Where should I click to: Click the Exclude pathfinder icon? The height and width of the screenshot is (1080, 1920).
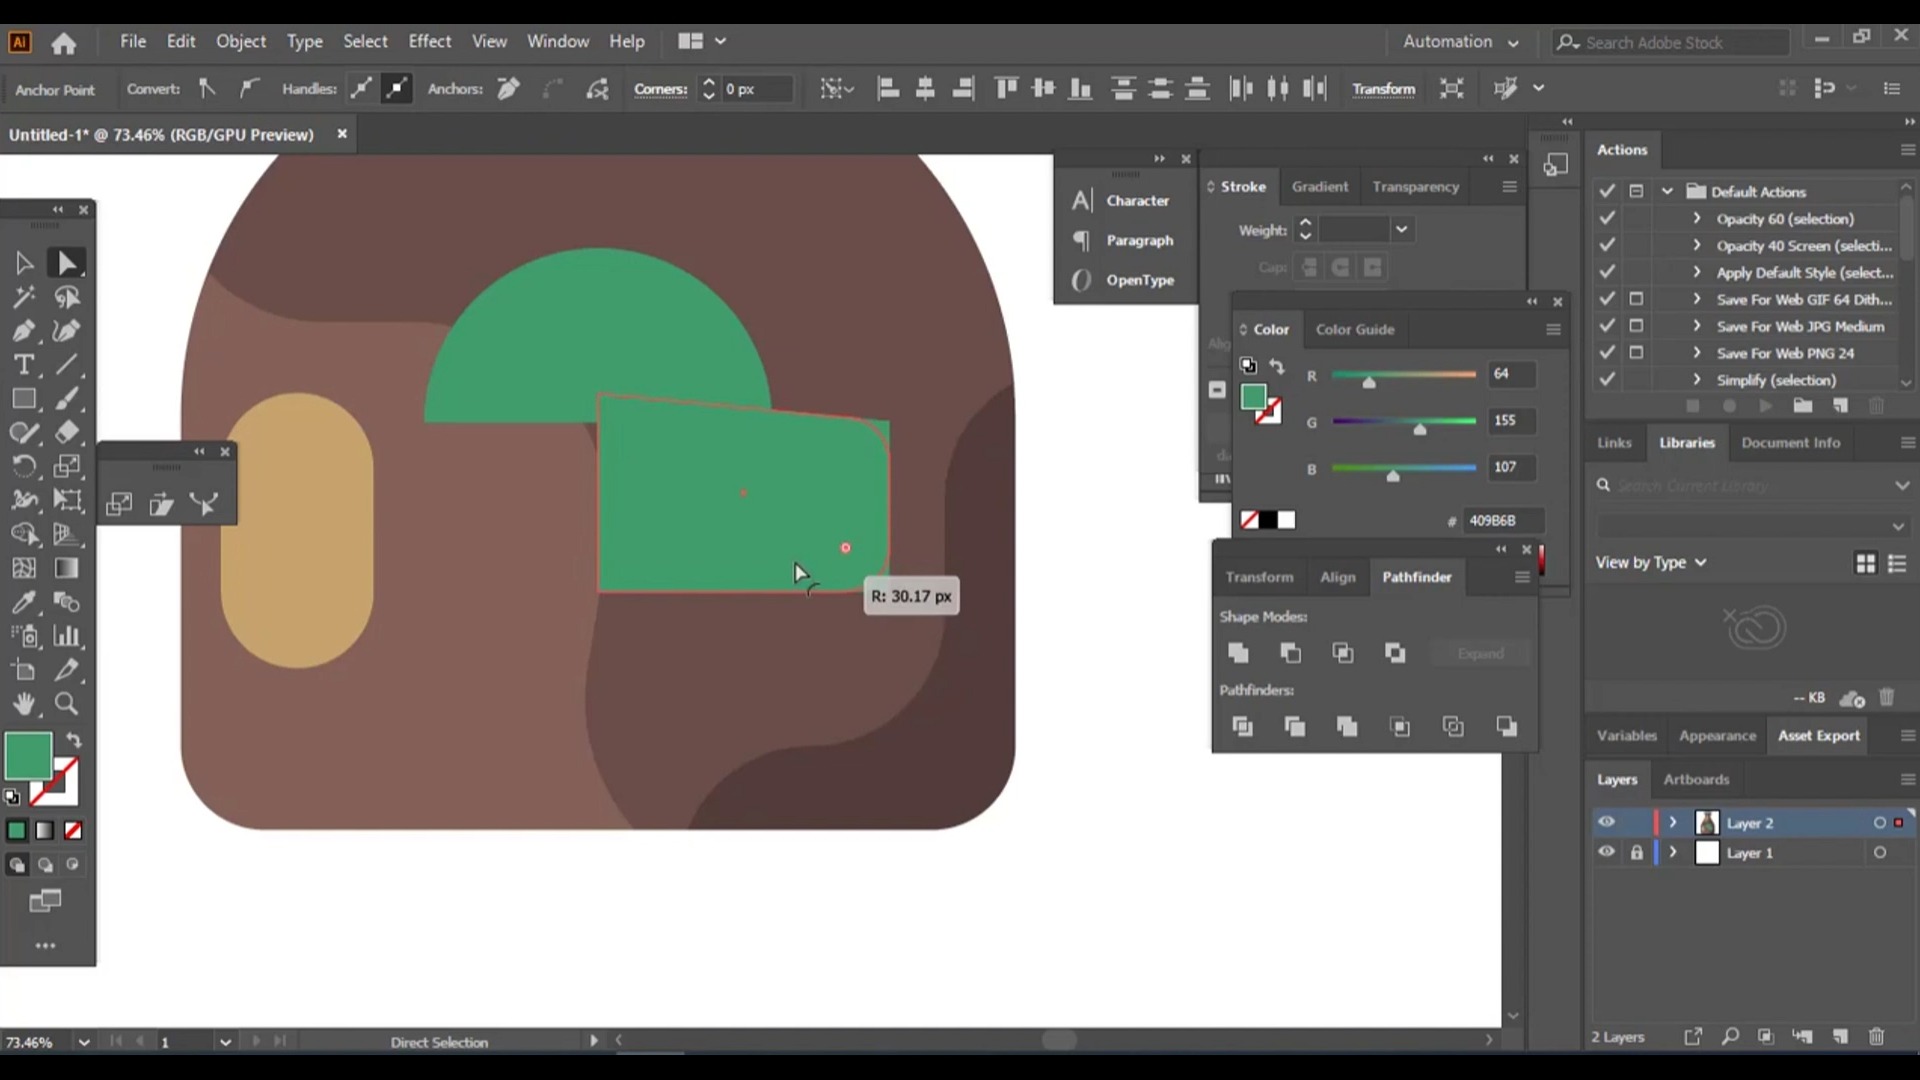pyautogui.click(x=1396, y=653)
